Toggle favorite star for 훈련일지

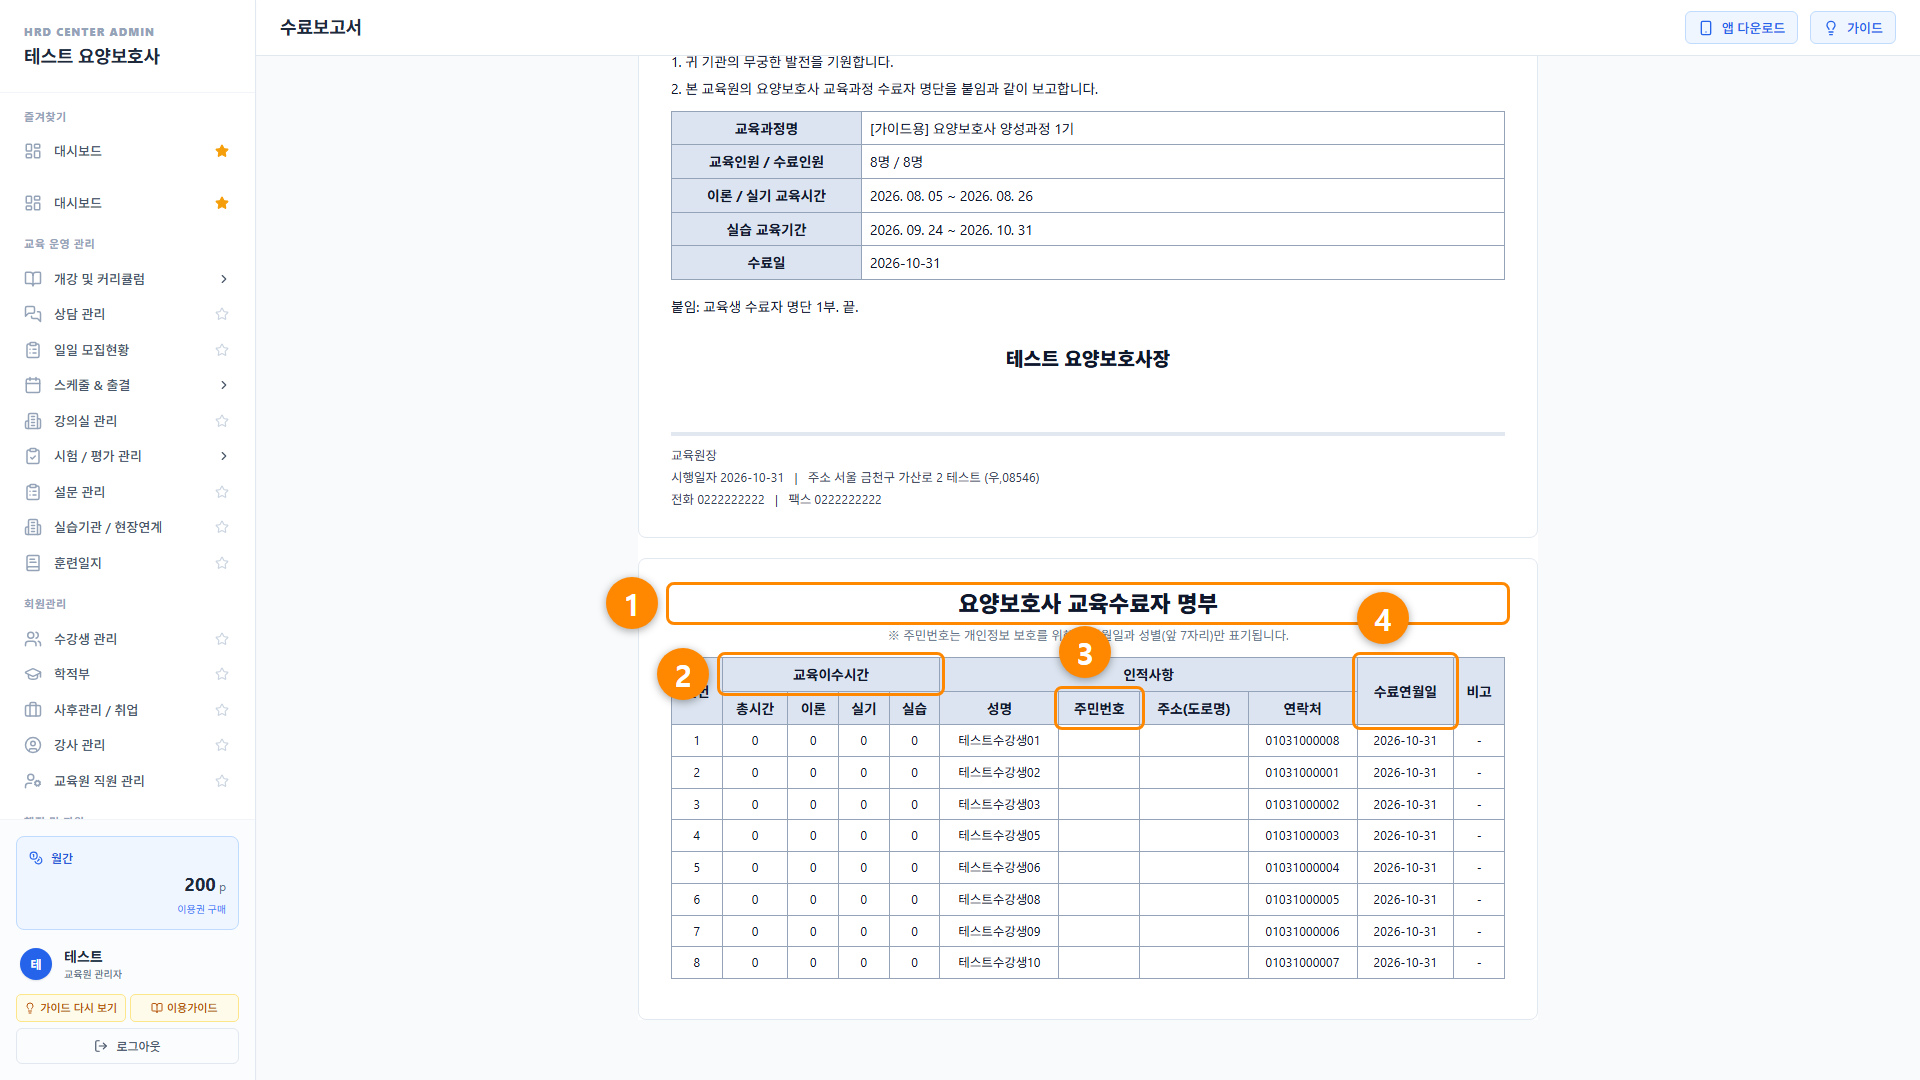[222, 563]
